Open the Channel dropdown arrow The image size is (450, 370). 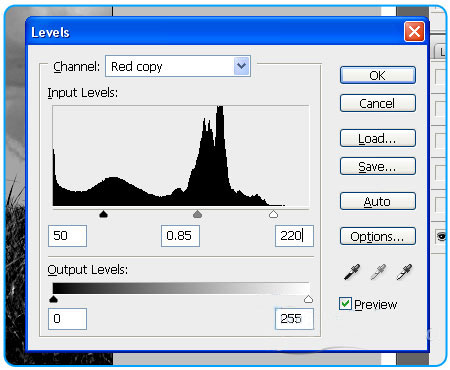click(x=241, y=66)
